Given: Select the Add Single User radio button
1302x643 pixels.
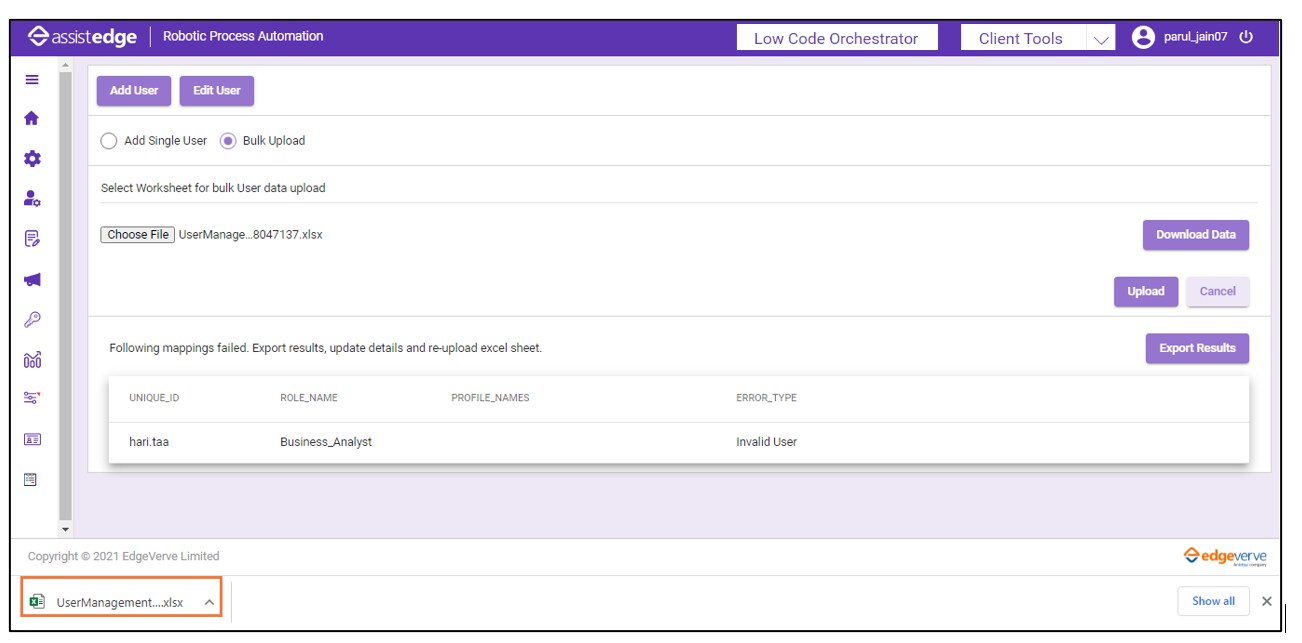Looking at the screenshot, I should coord(109,141).
